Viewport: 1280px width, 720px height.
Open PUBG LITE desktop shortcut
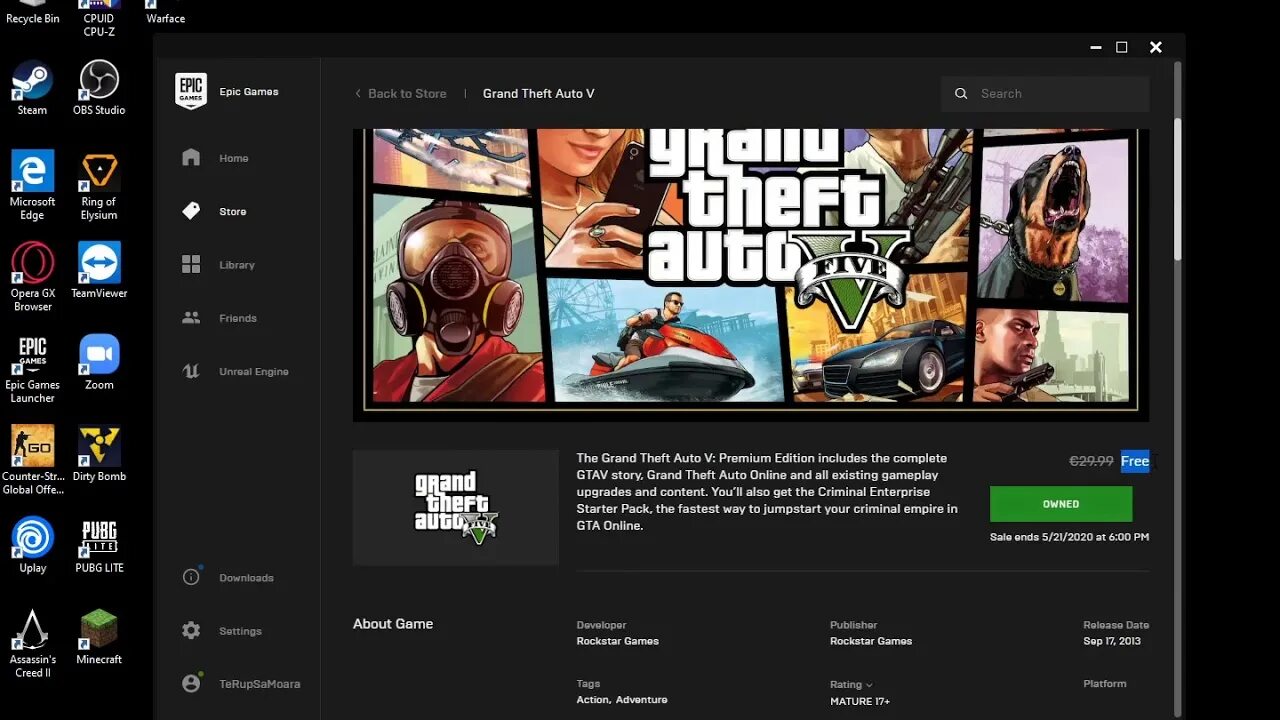pos(99,545)
